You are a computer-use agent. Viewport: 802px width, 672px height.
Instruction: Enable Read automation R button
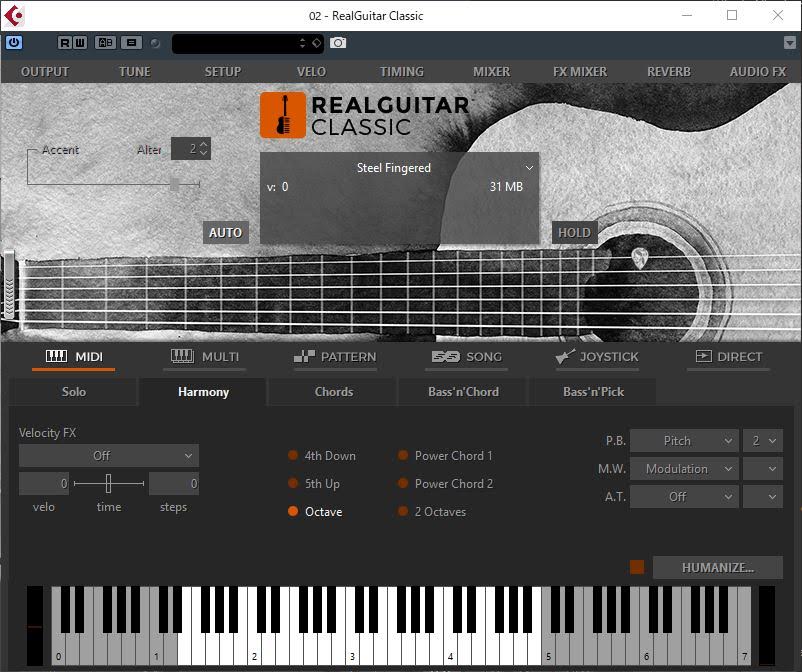coord(64,43)
